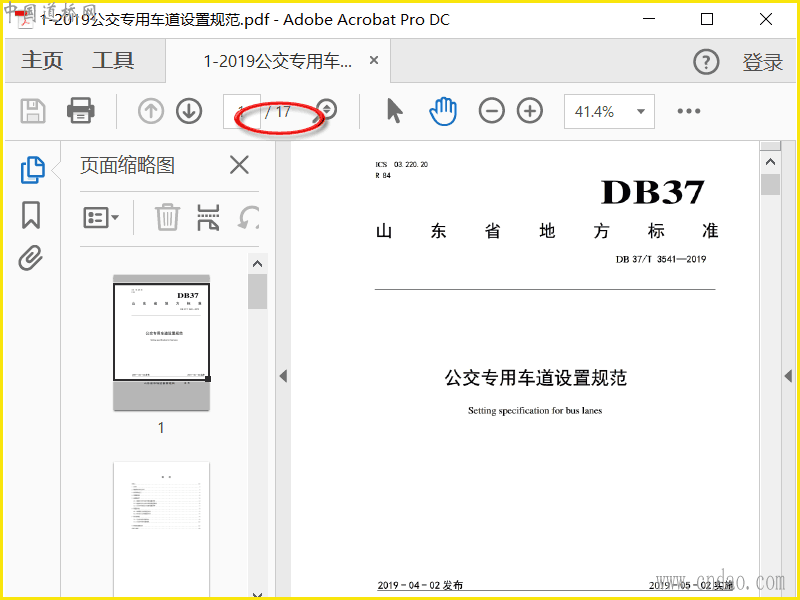This screenshot has height=600, width=800.
Task: Click the 2019-04-02 发布 text
Action: pyautogui.click(x=420, y=585)
